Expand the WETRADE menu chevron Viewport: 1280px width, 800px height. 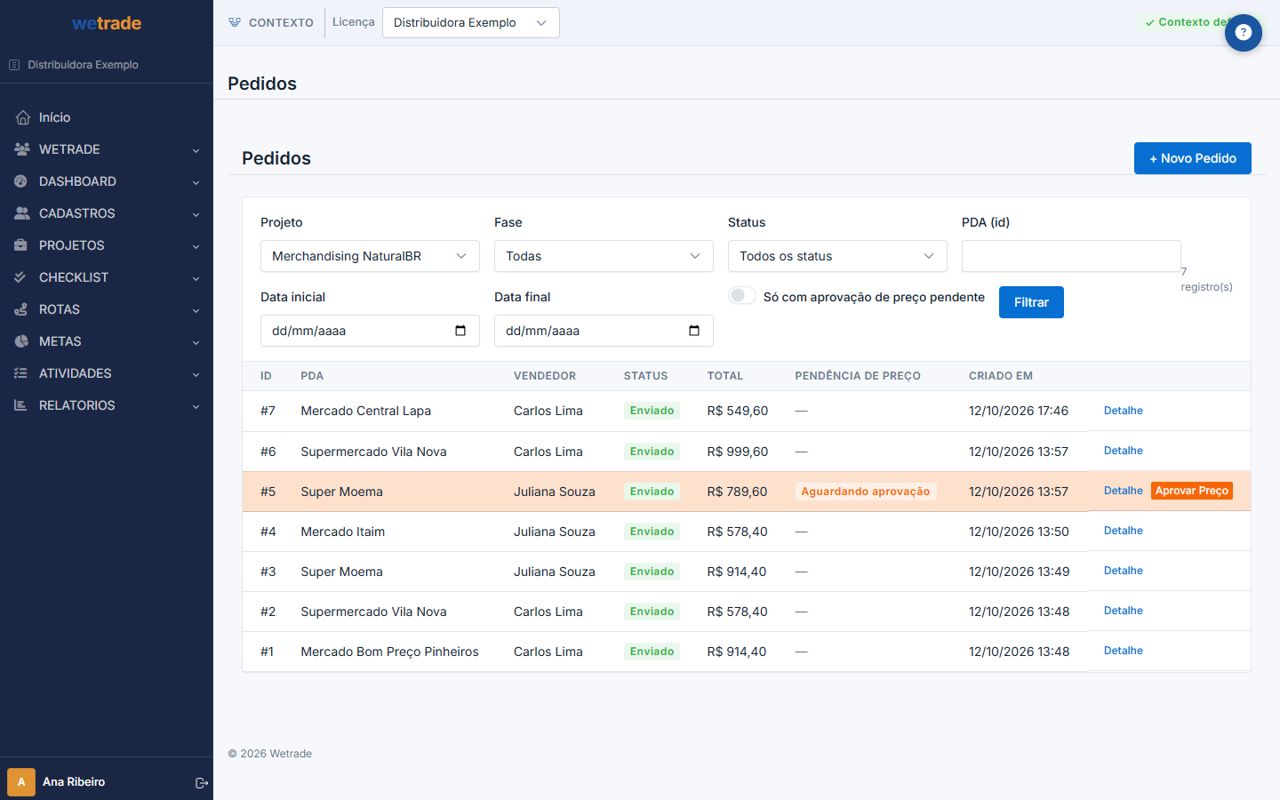(x=196, y=150)
